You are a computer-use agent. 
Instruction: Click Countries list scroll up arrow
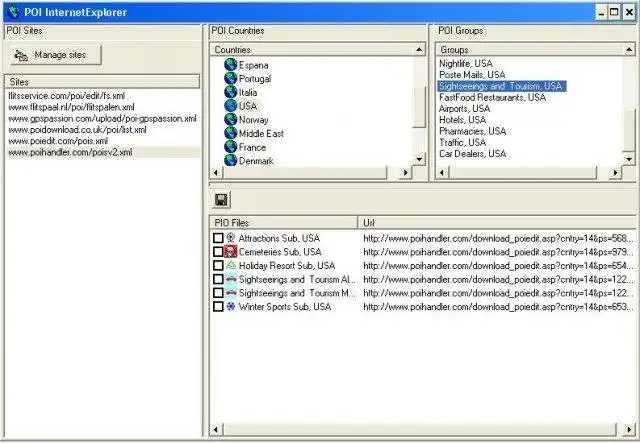click(419, 49)
